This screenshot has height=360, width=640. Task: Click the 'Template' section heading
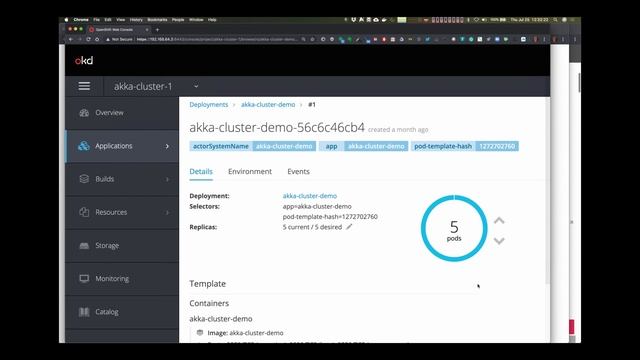click(x=207, y=284)
